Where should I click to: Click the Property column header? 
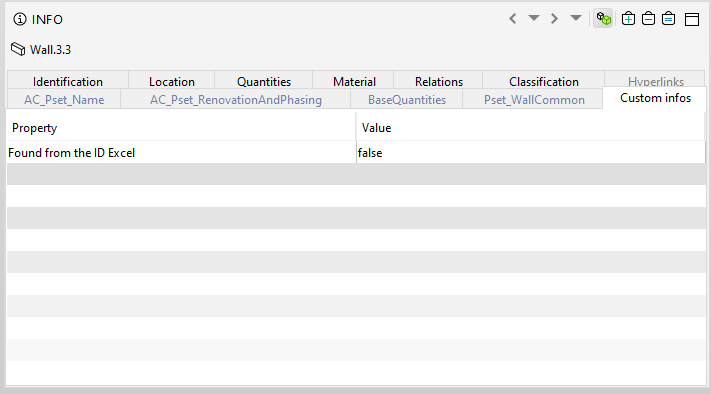coord(181,128)
